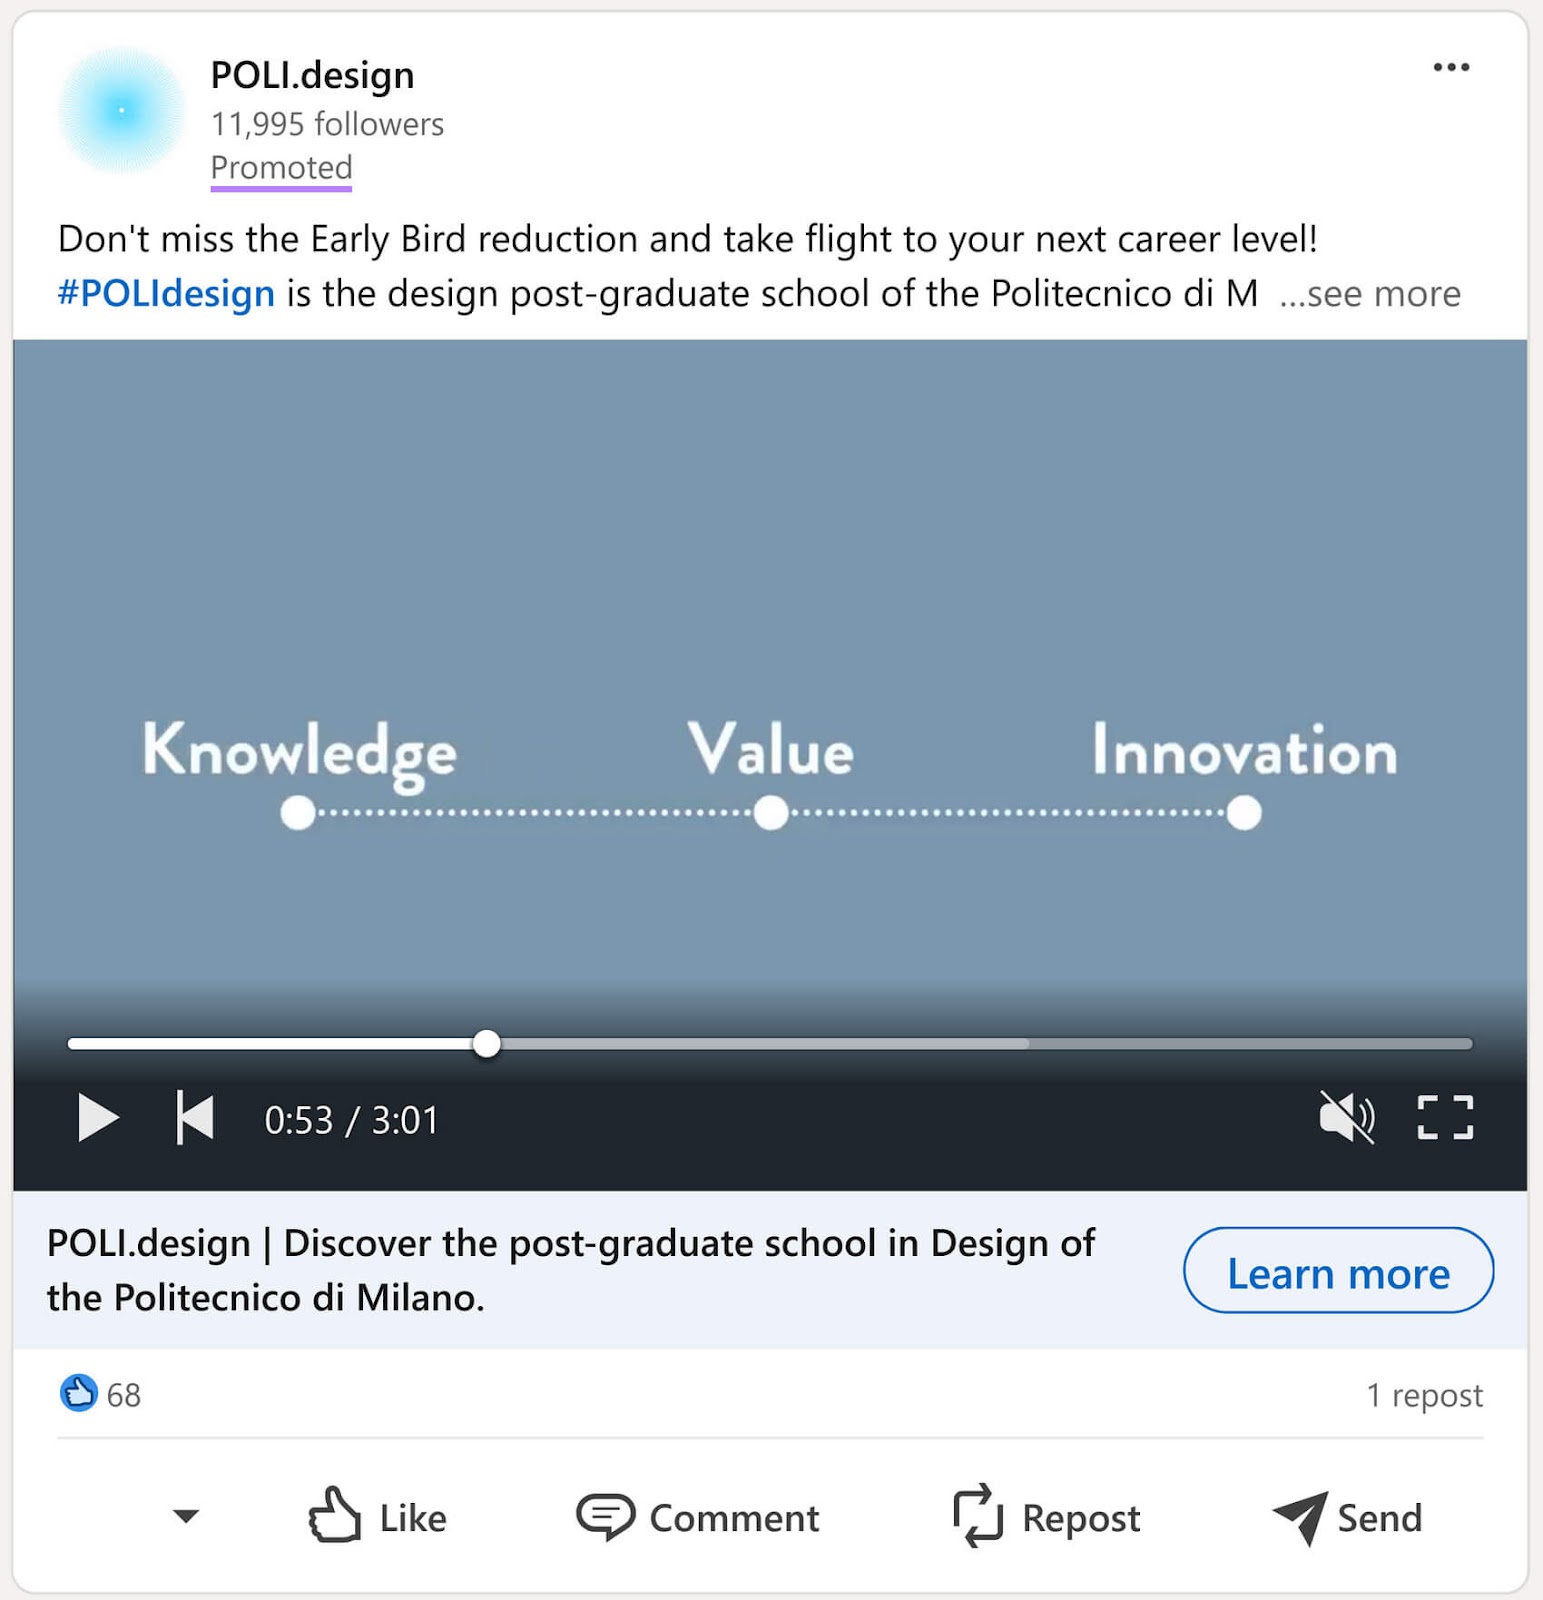Repost this post

1046,1517
